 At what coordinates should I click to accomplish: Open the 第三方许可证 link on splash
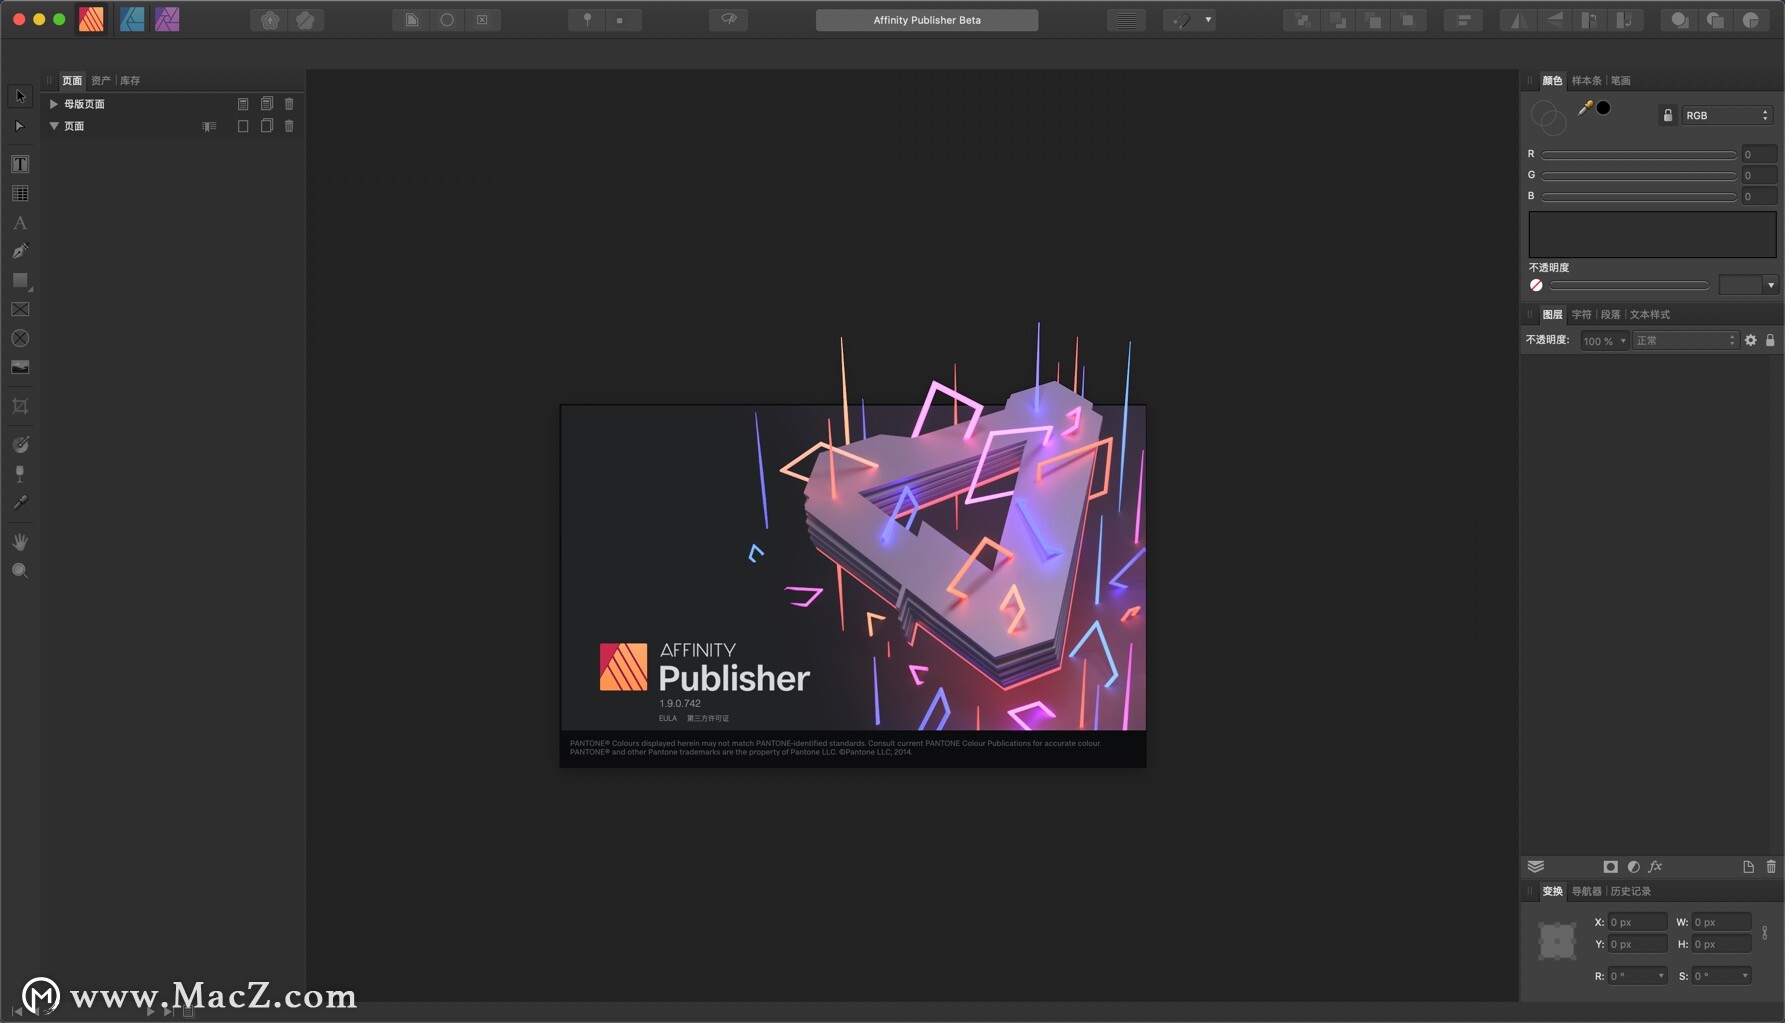708,718
